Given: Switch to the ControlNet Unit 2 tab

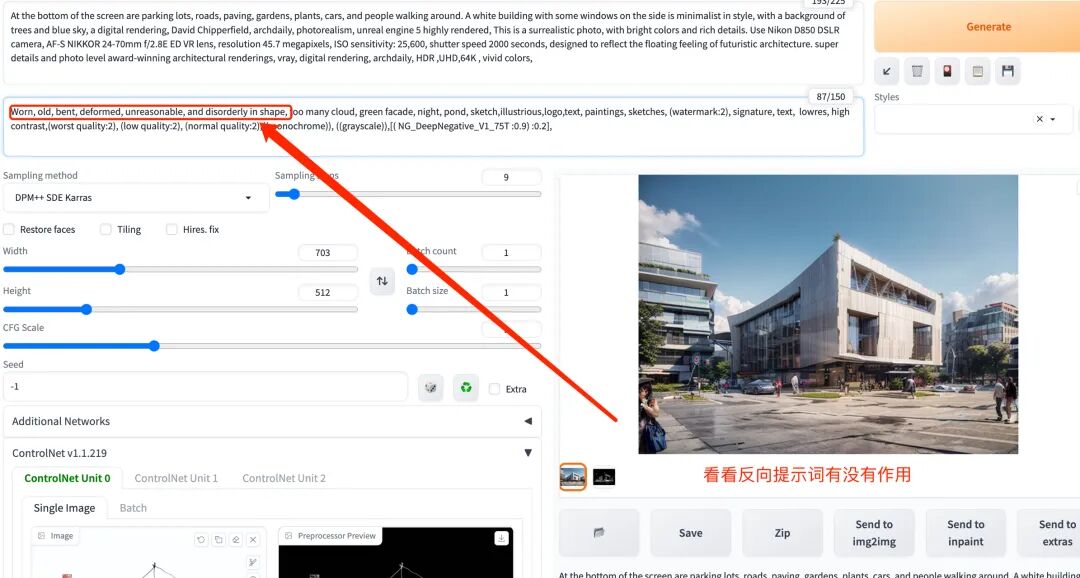Looking at the screenshot, I should pos(284,478).
